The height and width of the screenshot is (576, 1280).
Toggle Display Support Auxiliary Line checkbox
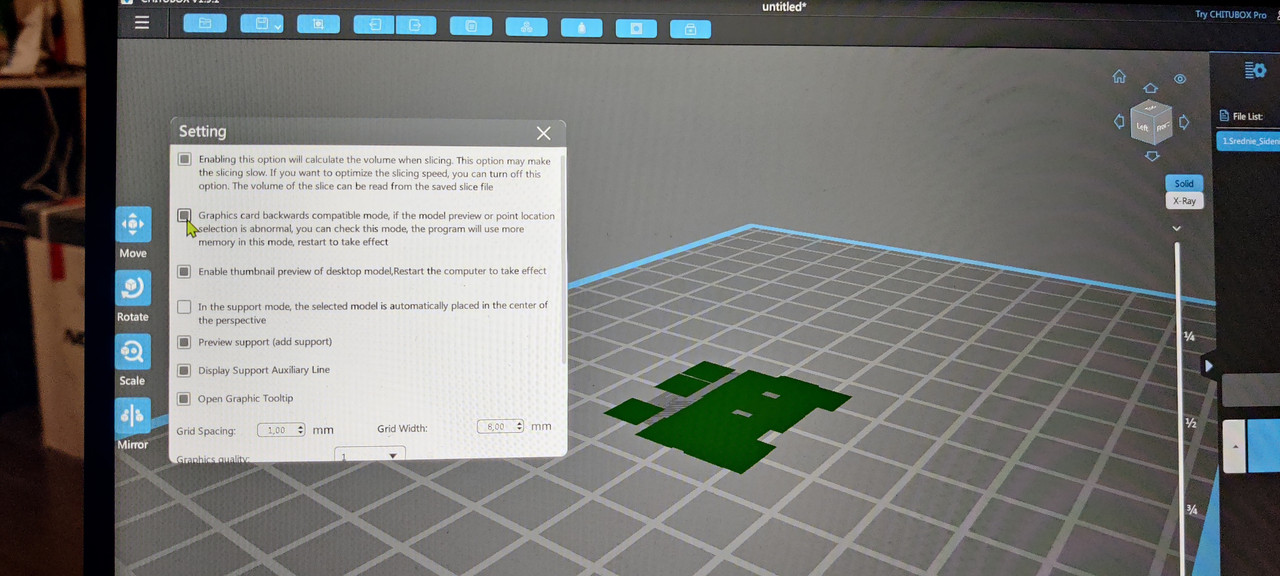184,370
